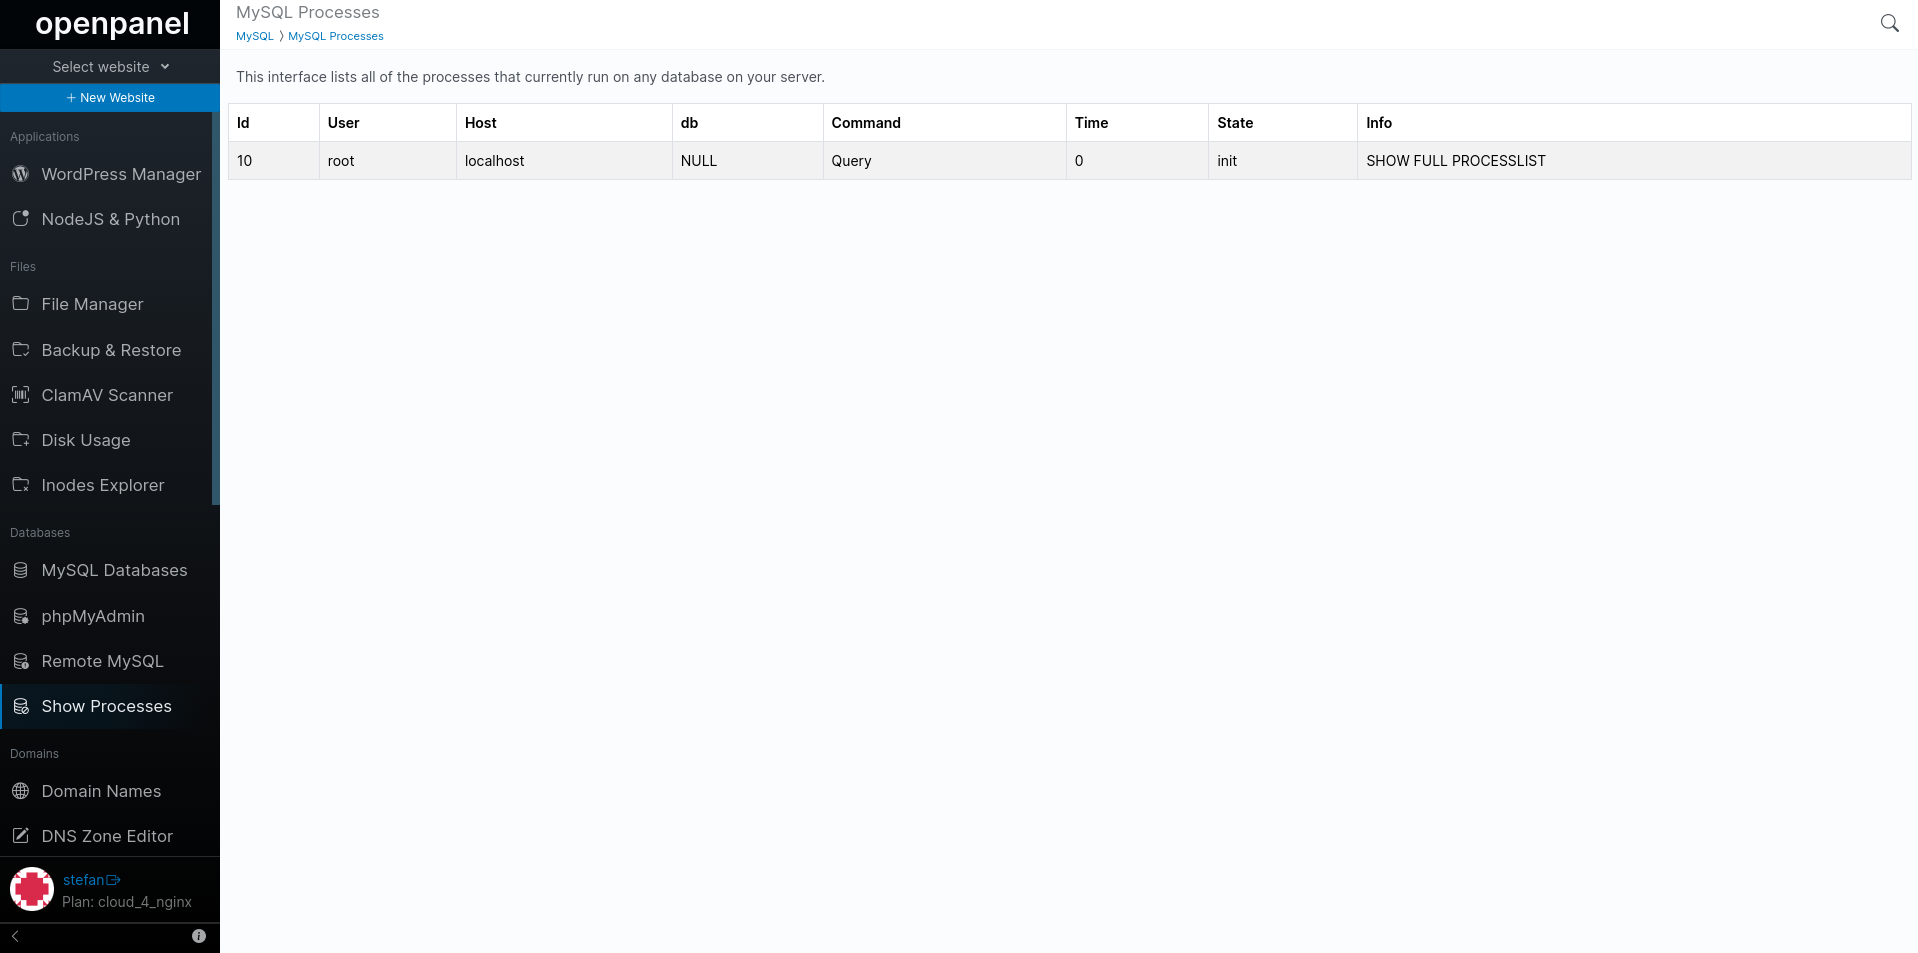Click the NodeJS & Python icon
Screen dimensions: 1918x953
pos(20,218)
